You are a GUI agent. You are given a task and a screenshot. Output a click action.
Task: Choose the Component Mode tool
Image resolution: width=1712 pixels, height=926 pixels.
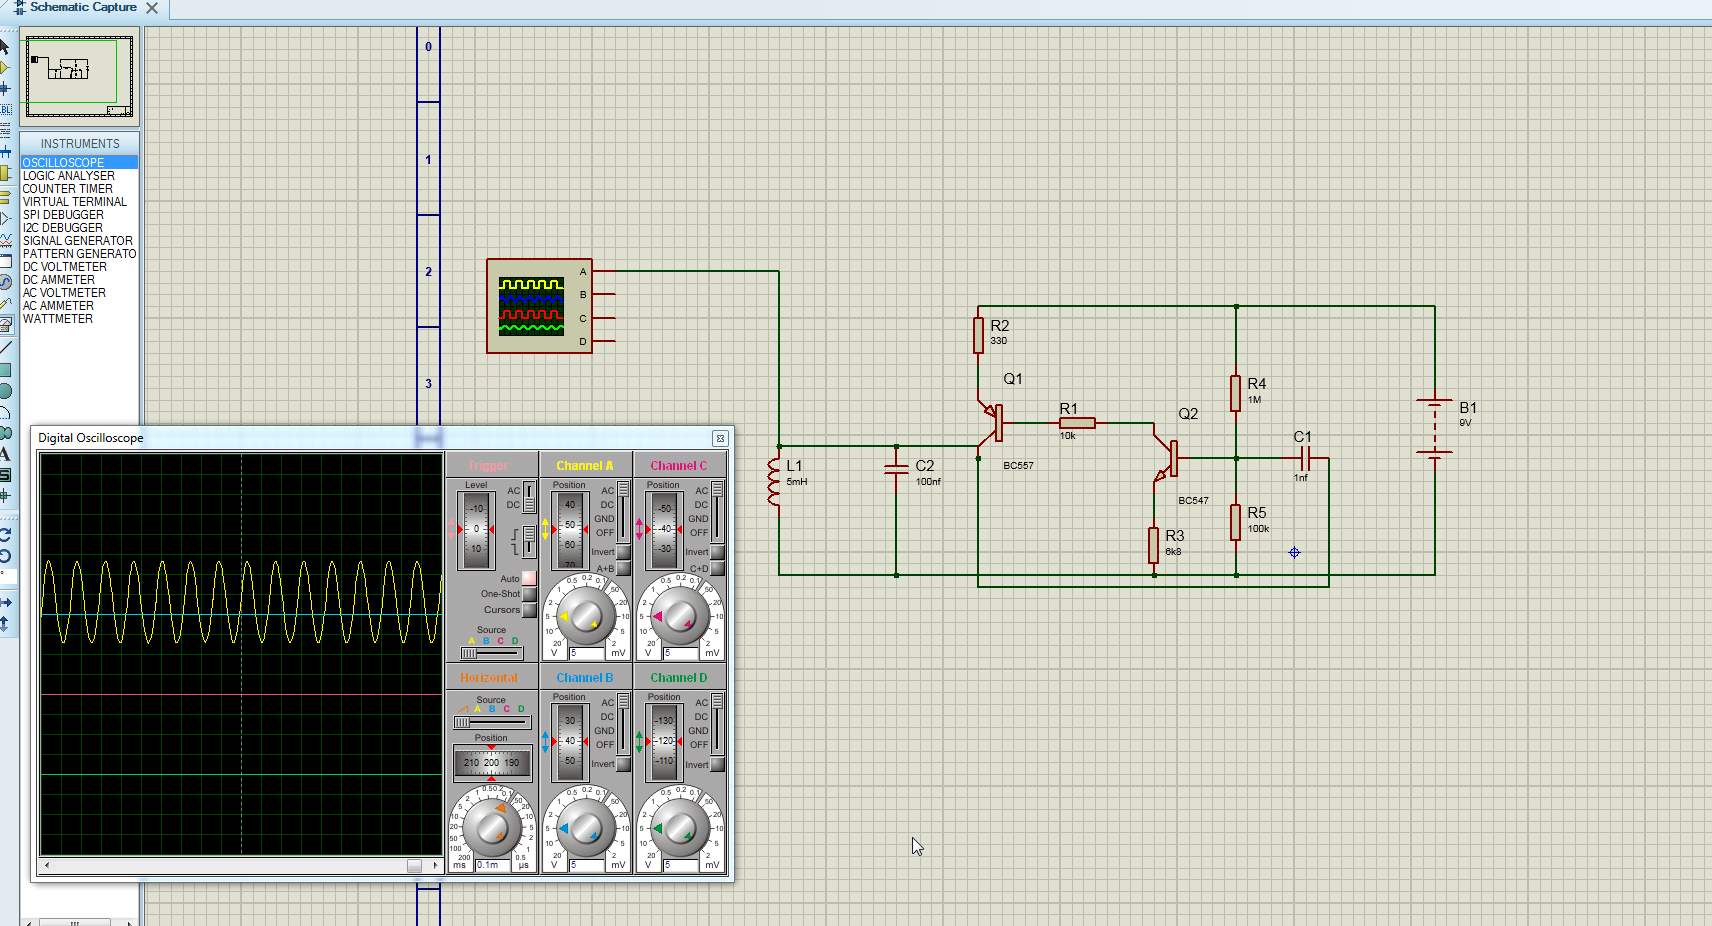(x=5, y=68)
